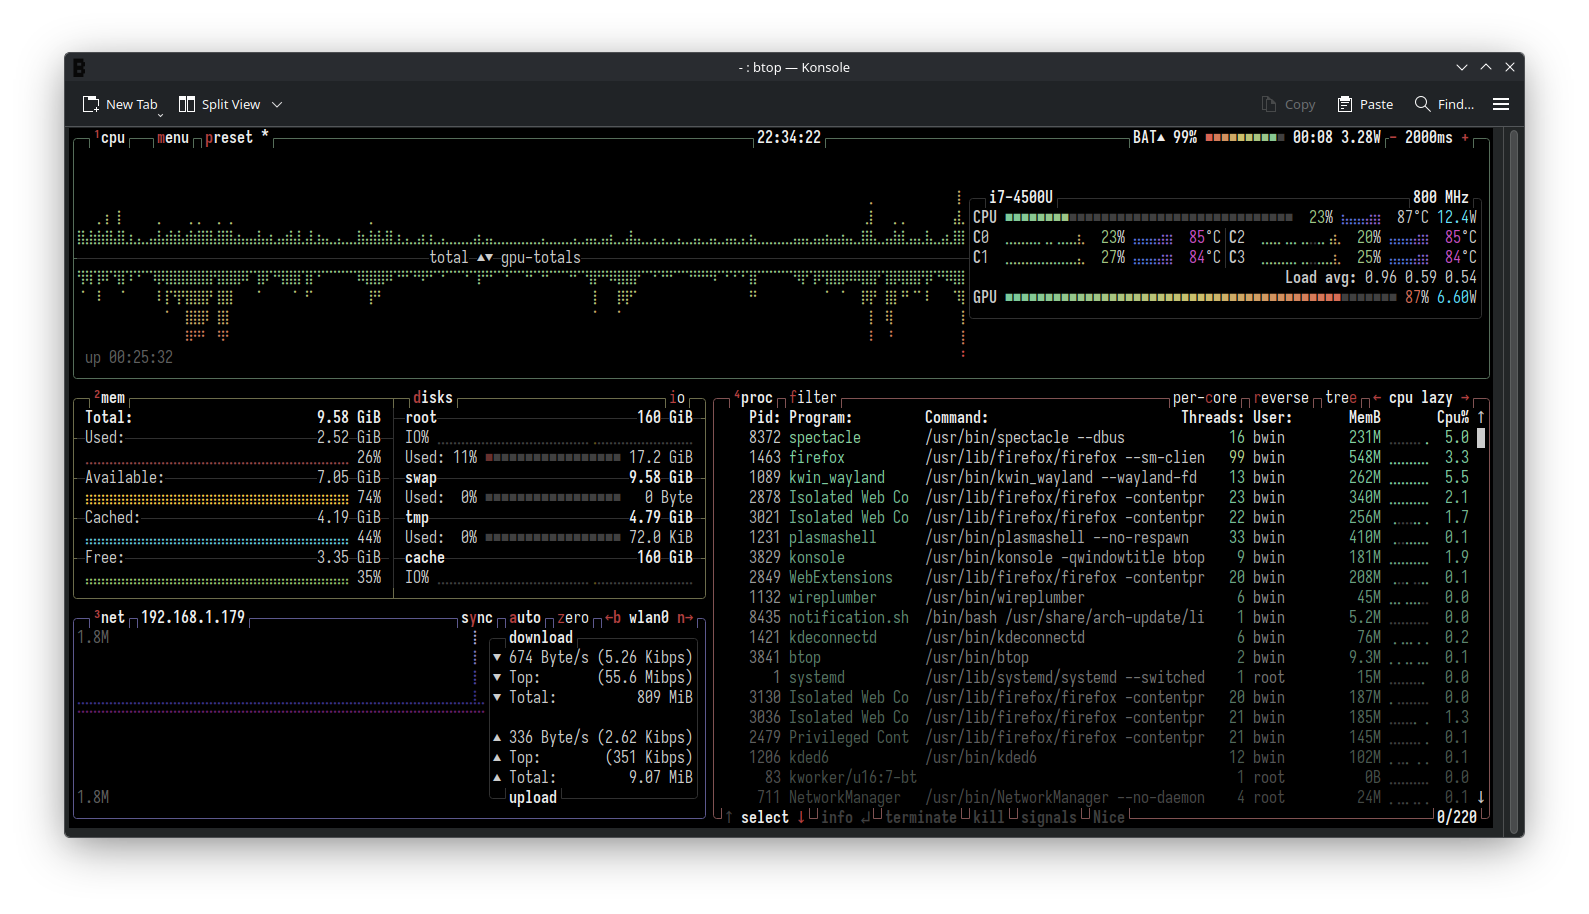Toggle per-core CPU usage in proc
The width and height of the screenshot is (1589, 914).
[x=1204, y=398]
